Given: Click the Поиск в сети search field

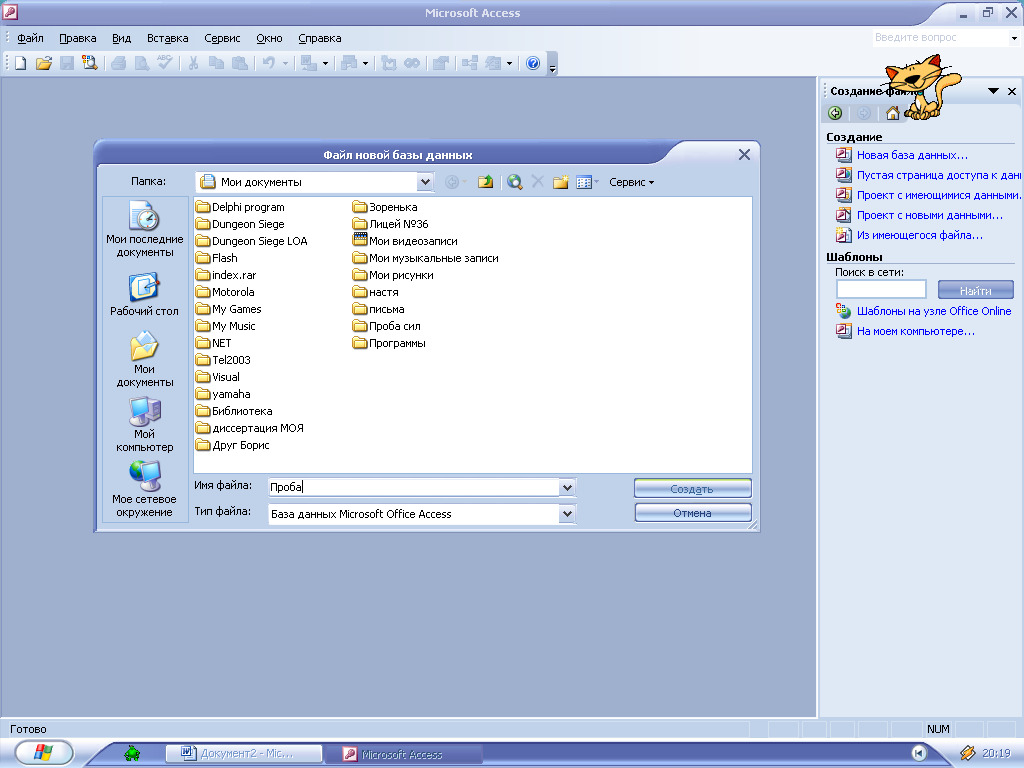Looking at the screenshot, I should 881,289.
